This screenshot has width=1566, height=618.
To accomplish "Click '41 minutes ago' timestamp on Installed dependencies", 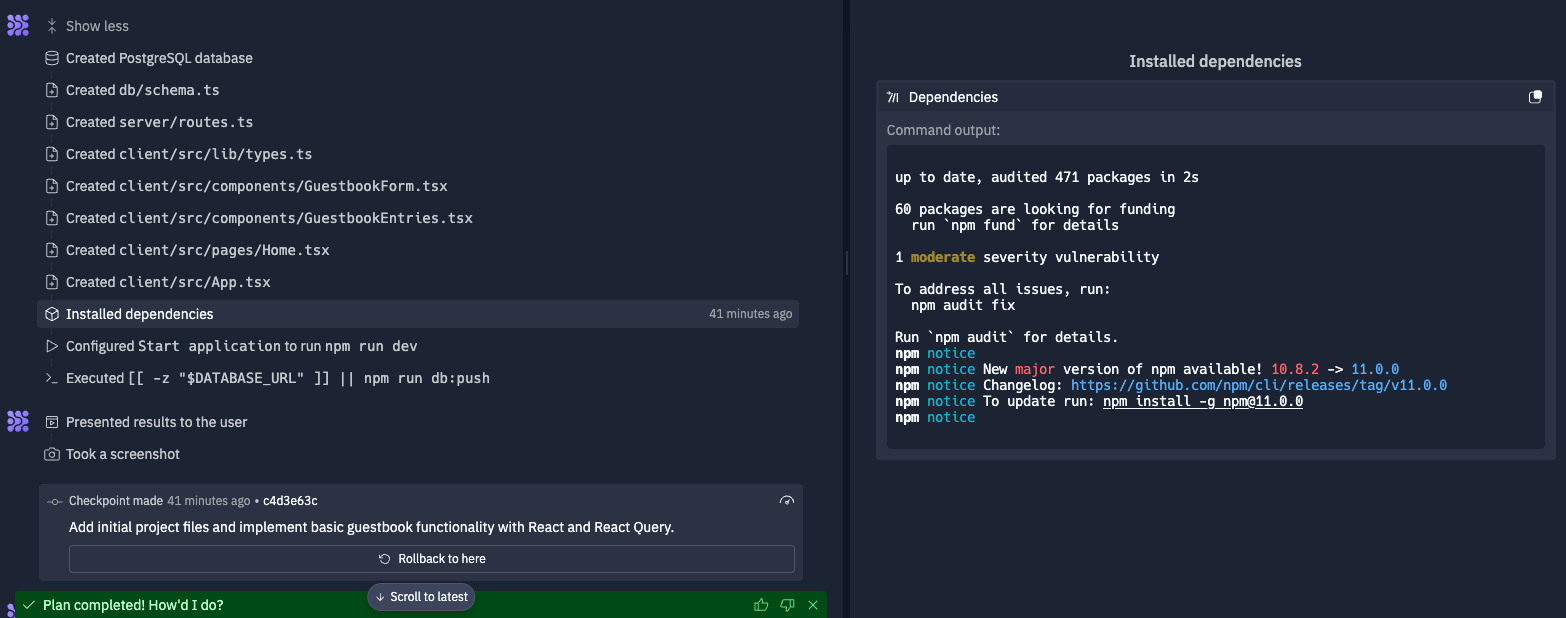I will [751, 314].
